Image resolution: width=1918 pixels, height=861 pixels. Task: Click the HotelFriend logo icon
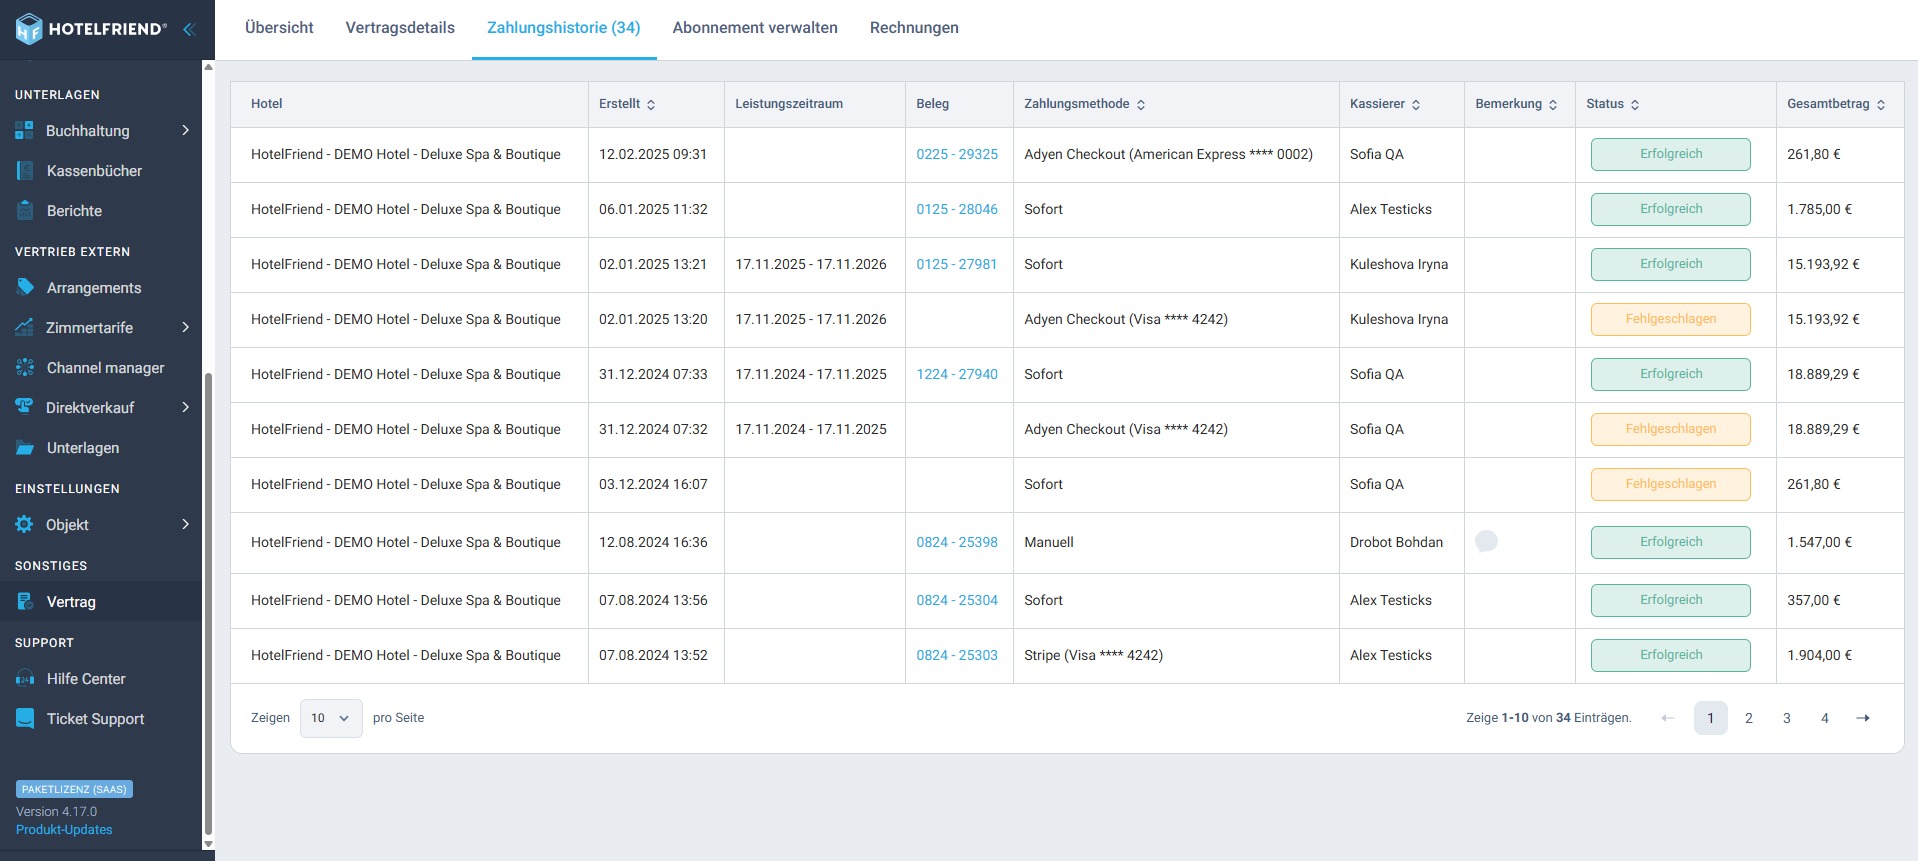point(29,29)
